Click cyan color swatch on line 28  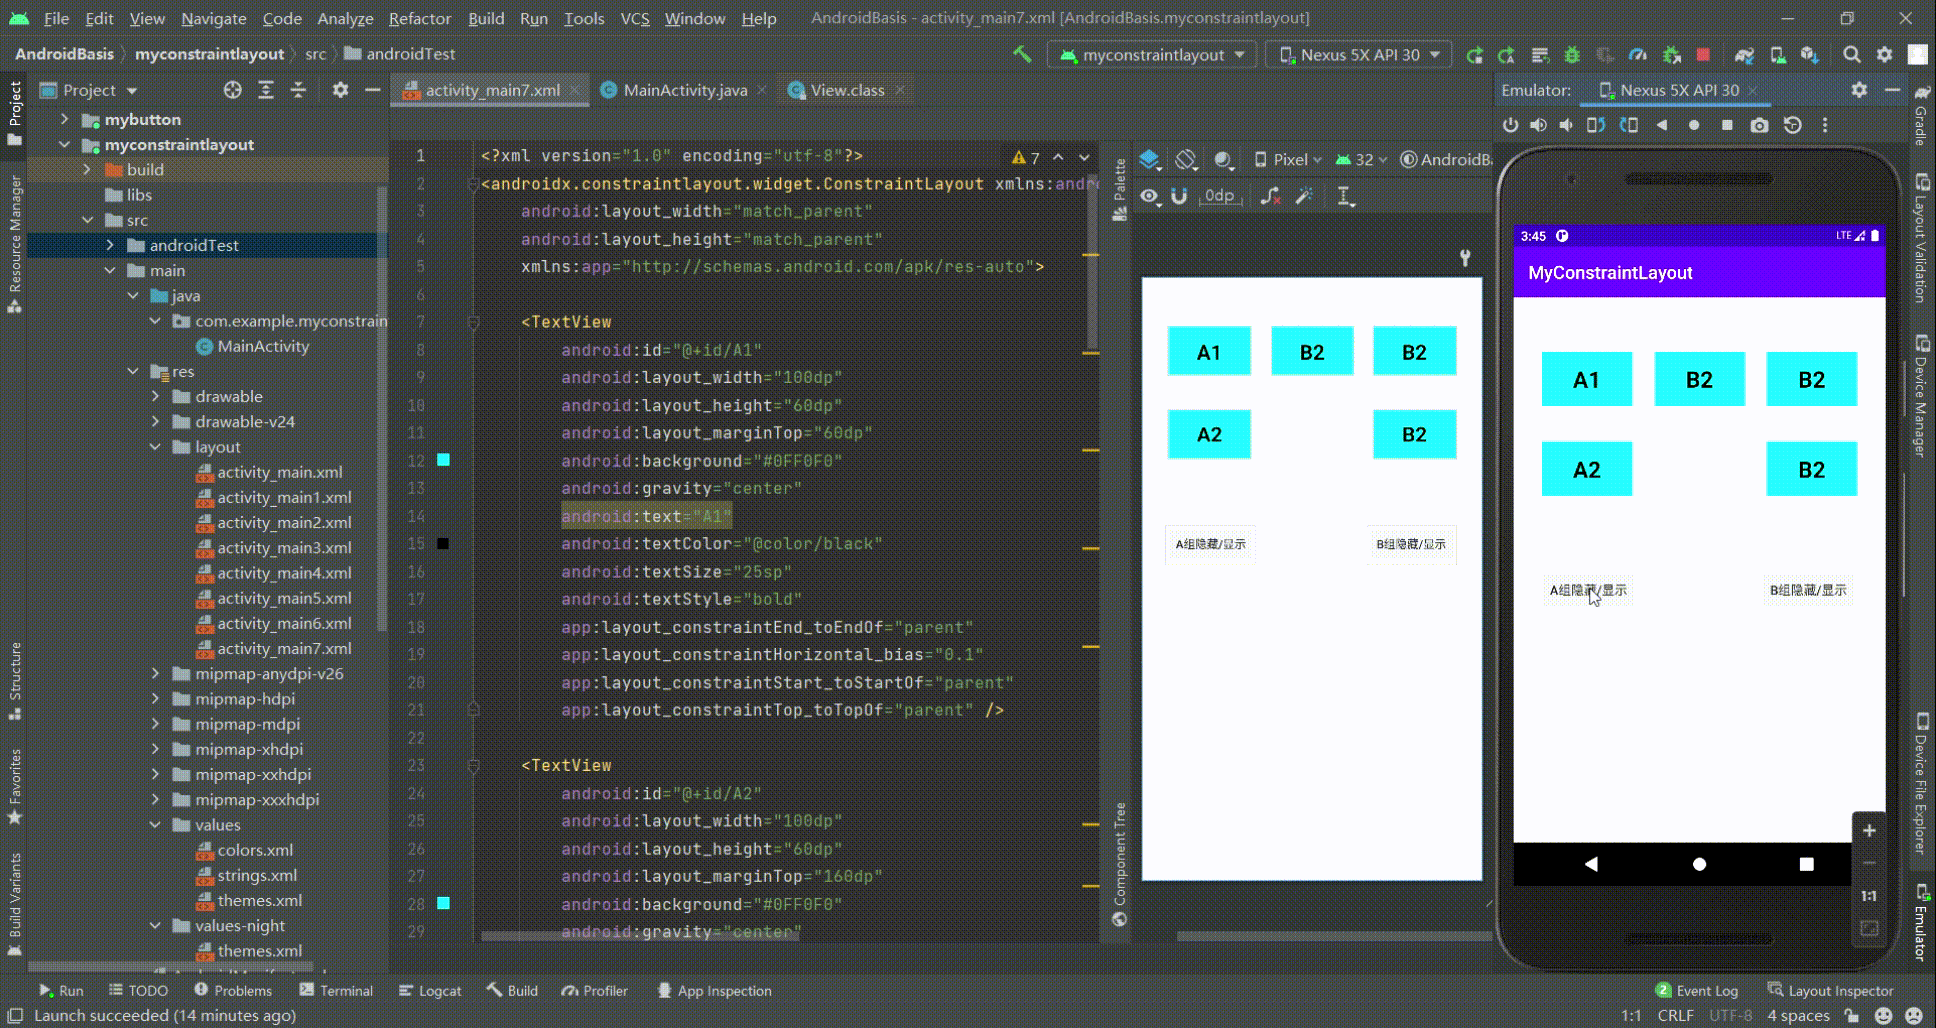click(x=443, y=903)
